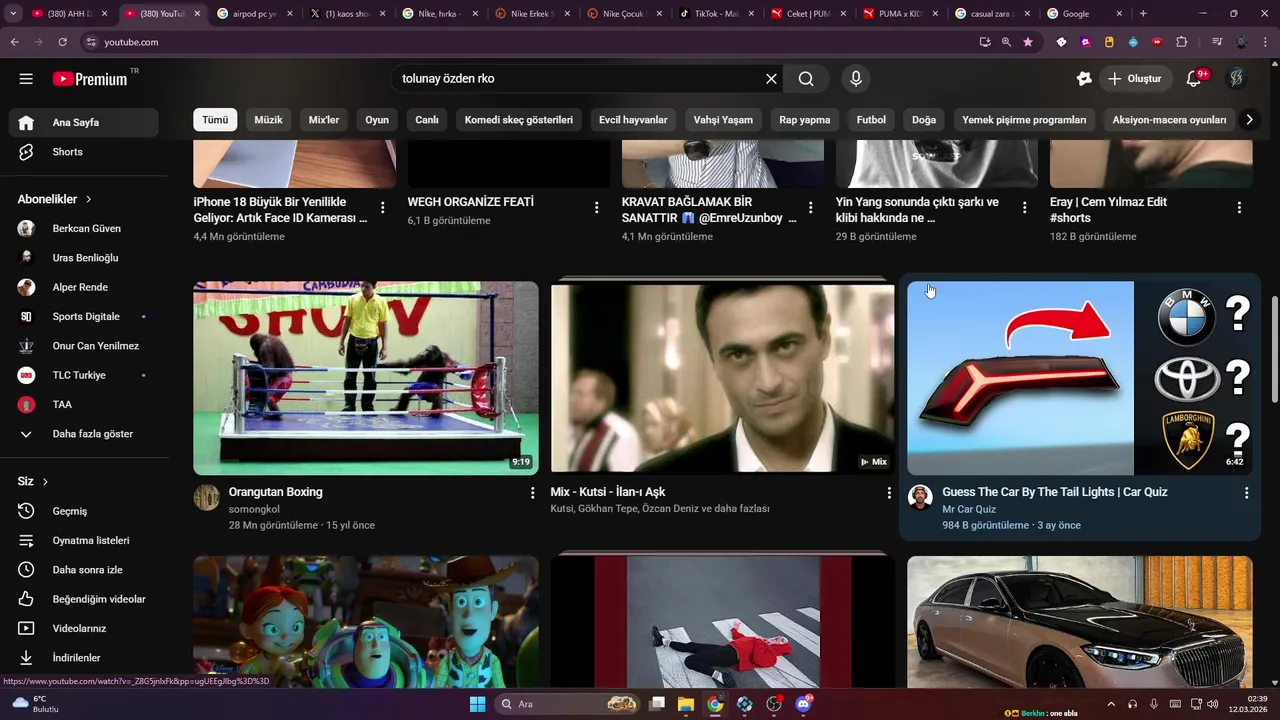The image size is (1280, 720).
Task: Open File Explorer from the taskbar
Action: pyautogui.click(x=686, y=704)
